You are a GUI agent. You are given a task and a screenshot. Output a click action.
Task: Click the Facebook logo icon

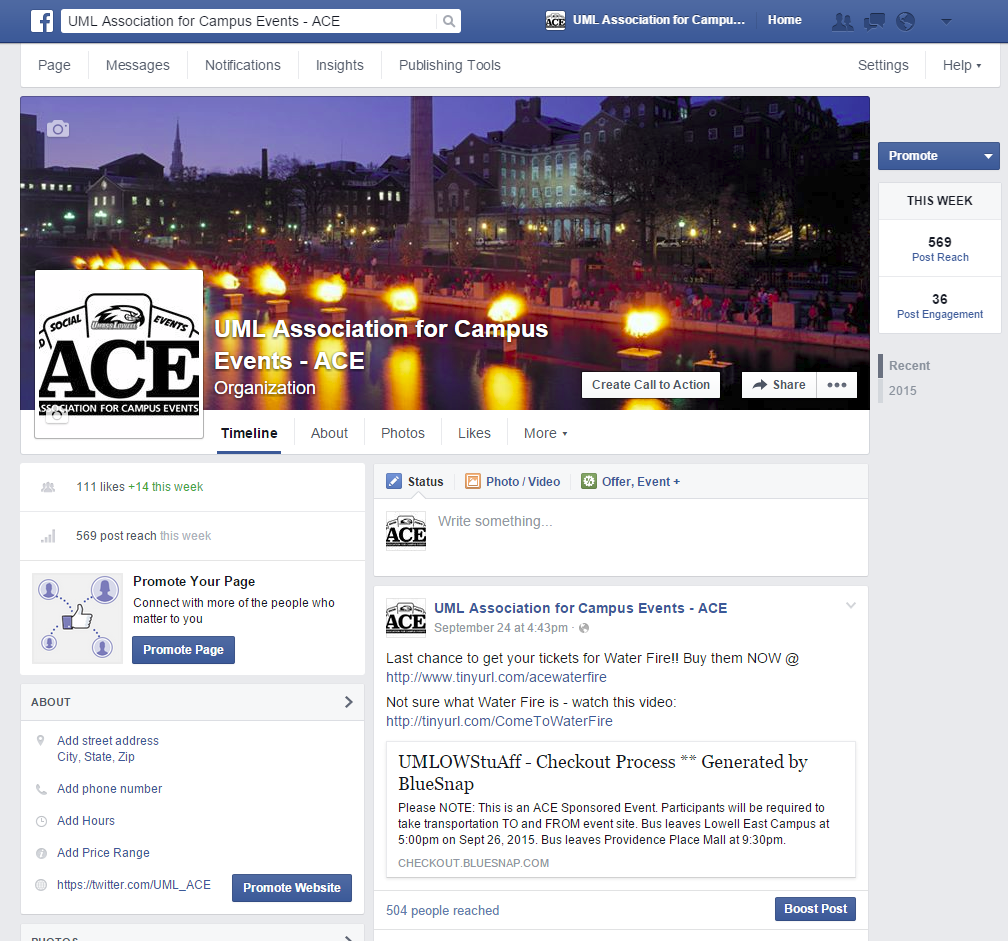[42, 21]
